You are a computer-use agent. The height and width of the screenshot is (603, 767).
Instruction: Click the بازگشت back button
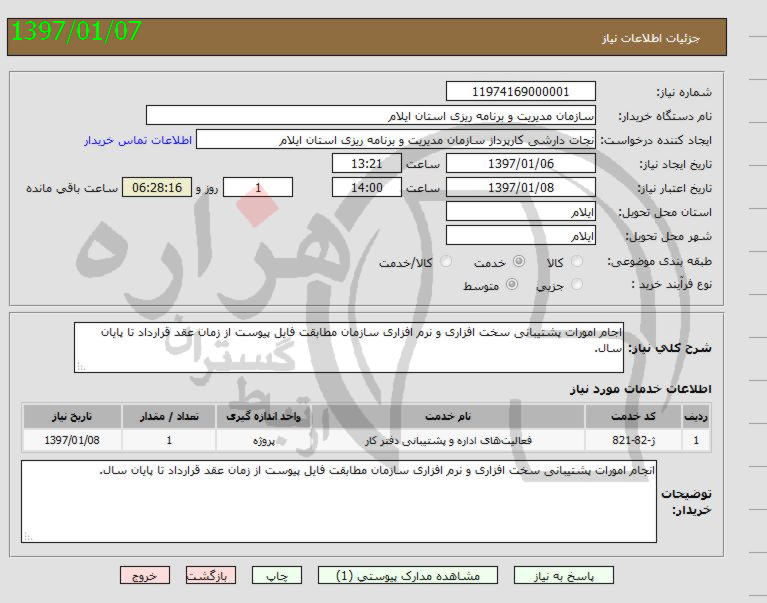(x=212, y=576)
